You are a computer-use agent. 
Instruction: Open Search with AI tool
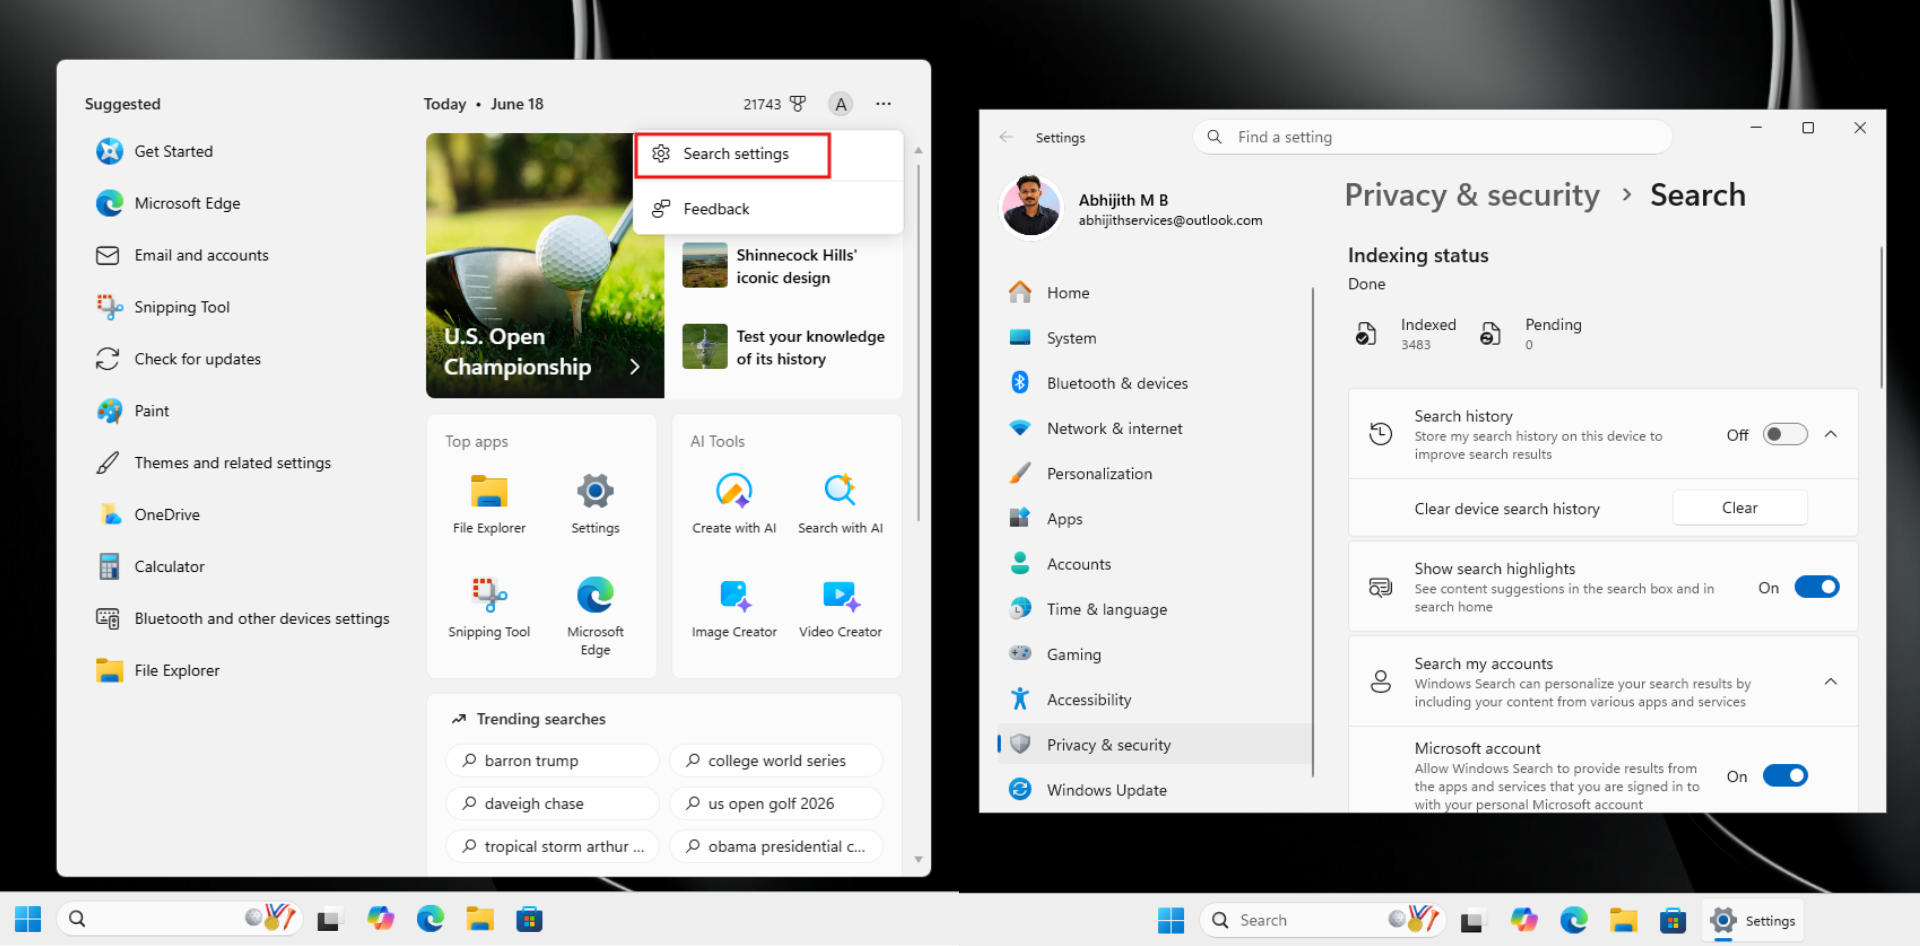click(840, 504)
